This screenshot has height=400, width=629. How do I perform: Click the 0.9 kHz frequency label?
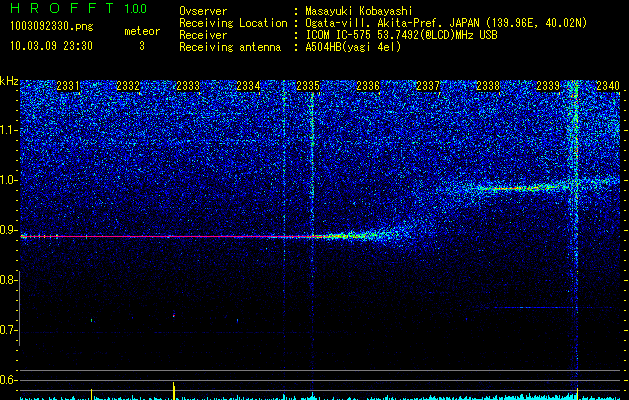9,230
